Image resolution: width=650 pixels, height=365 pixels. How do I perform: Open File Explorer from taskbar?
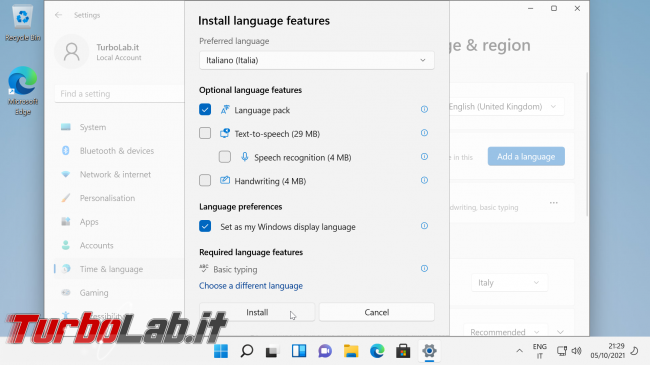coord(351,351)
